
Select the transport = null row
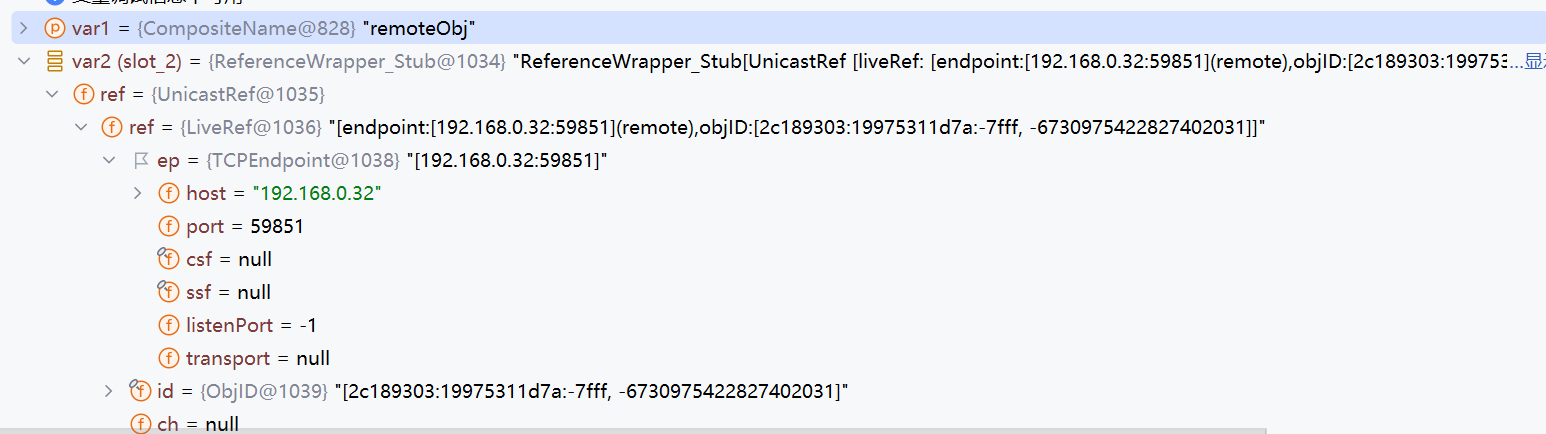click(x=258, y=358)
